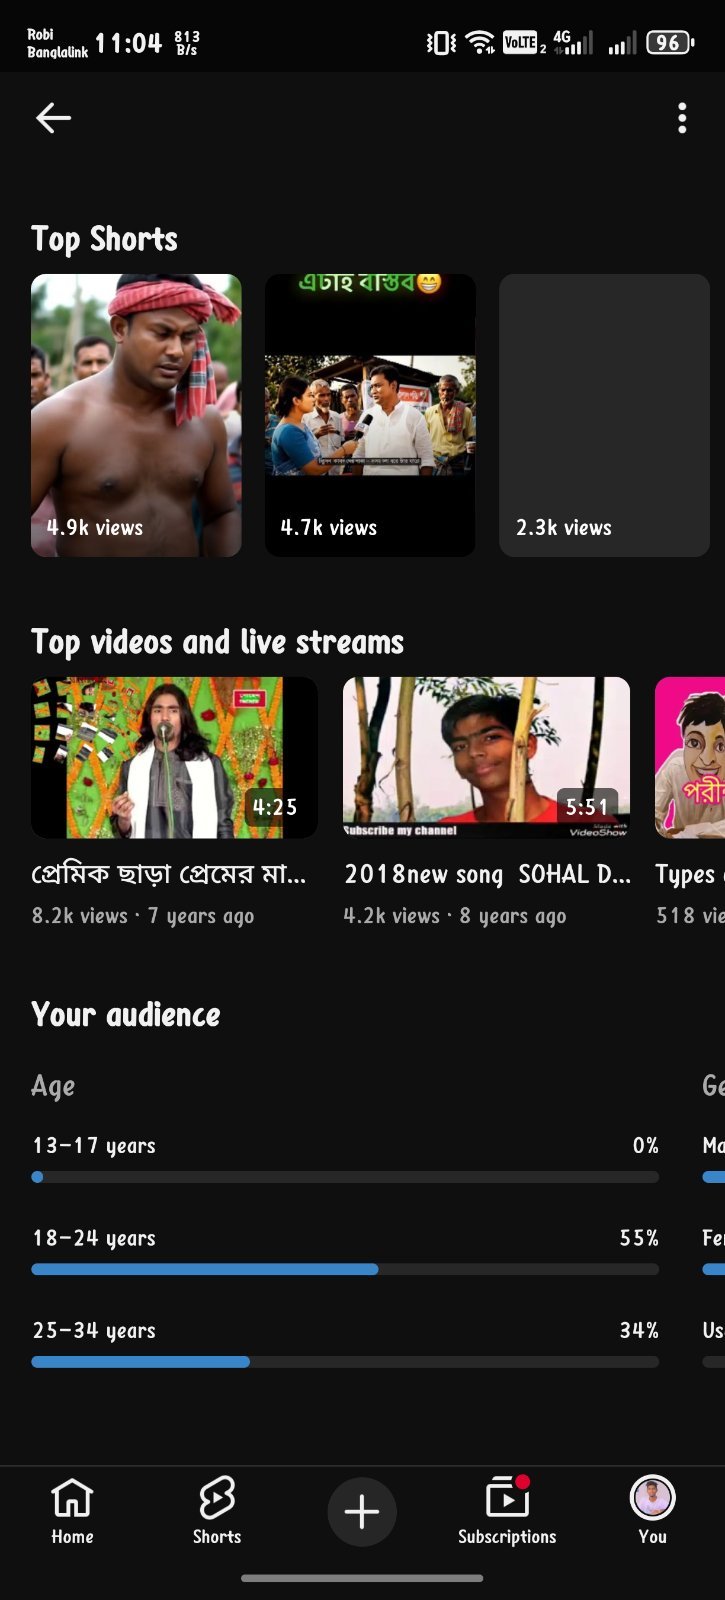Image resolution: width=725 pixels, height=1600 pixels.
Task: Select the '13–17 years' row label
Action: coord(94,1146)
